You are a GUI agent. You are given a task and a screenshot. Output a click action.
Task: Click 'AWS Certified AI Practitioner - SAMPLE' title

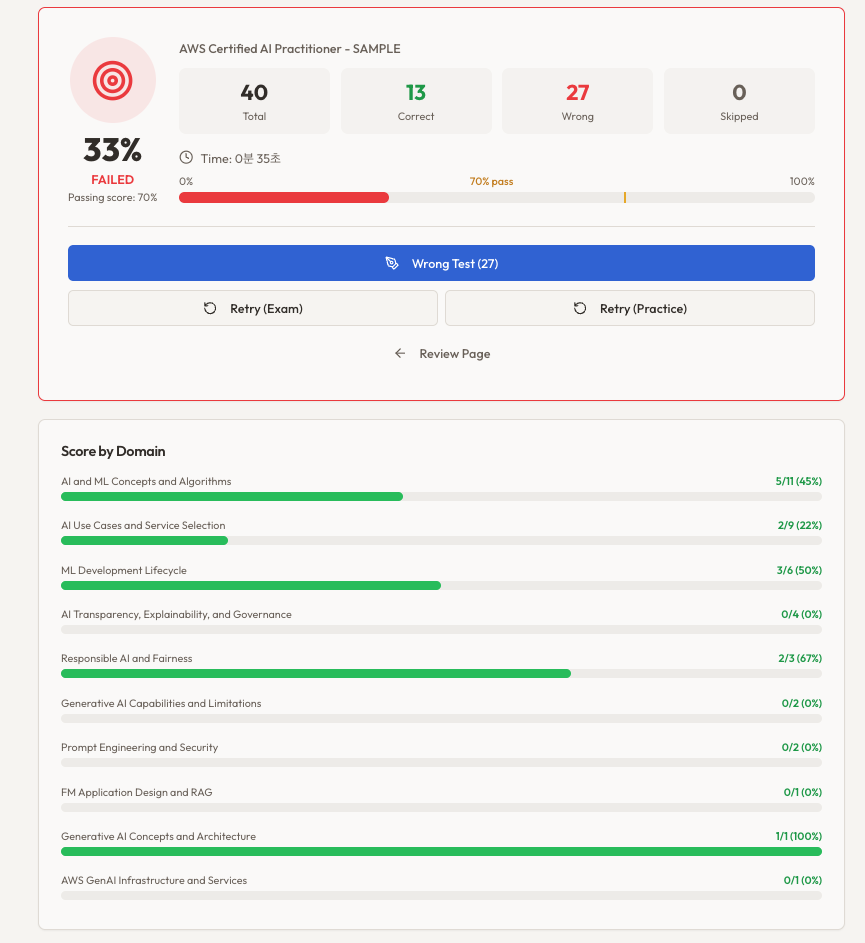(290, 49)
